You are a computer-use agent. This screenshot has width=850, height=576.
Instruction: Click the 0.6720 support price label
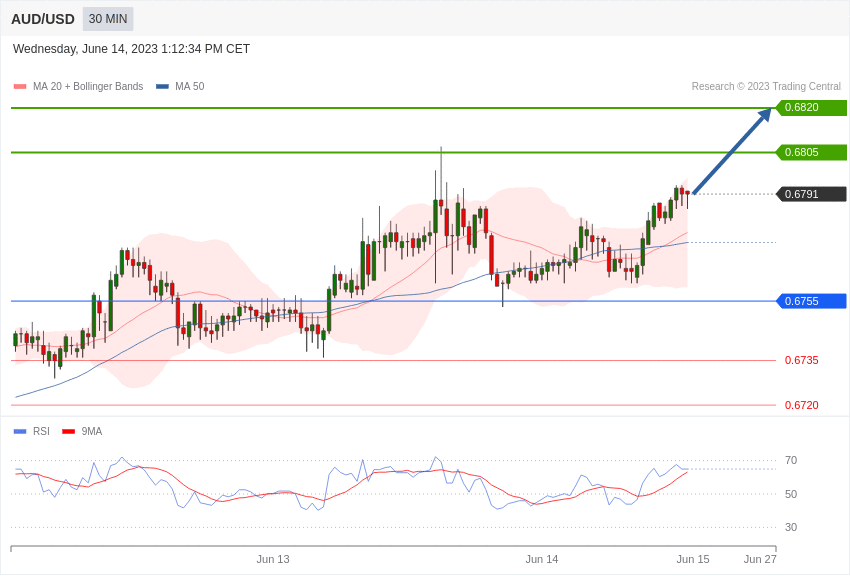802,405
